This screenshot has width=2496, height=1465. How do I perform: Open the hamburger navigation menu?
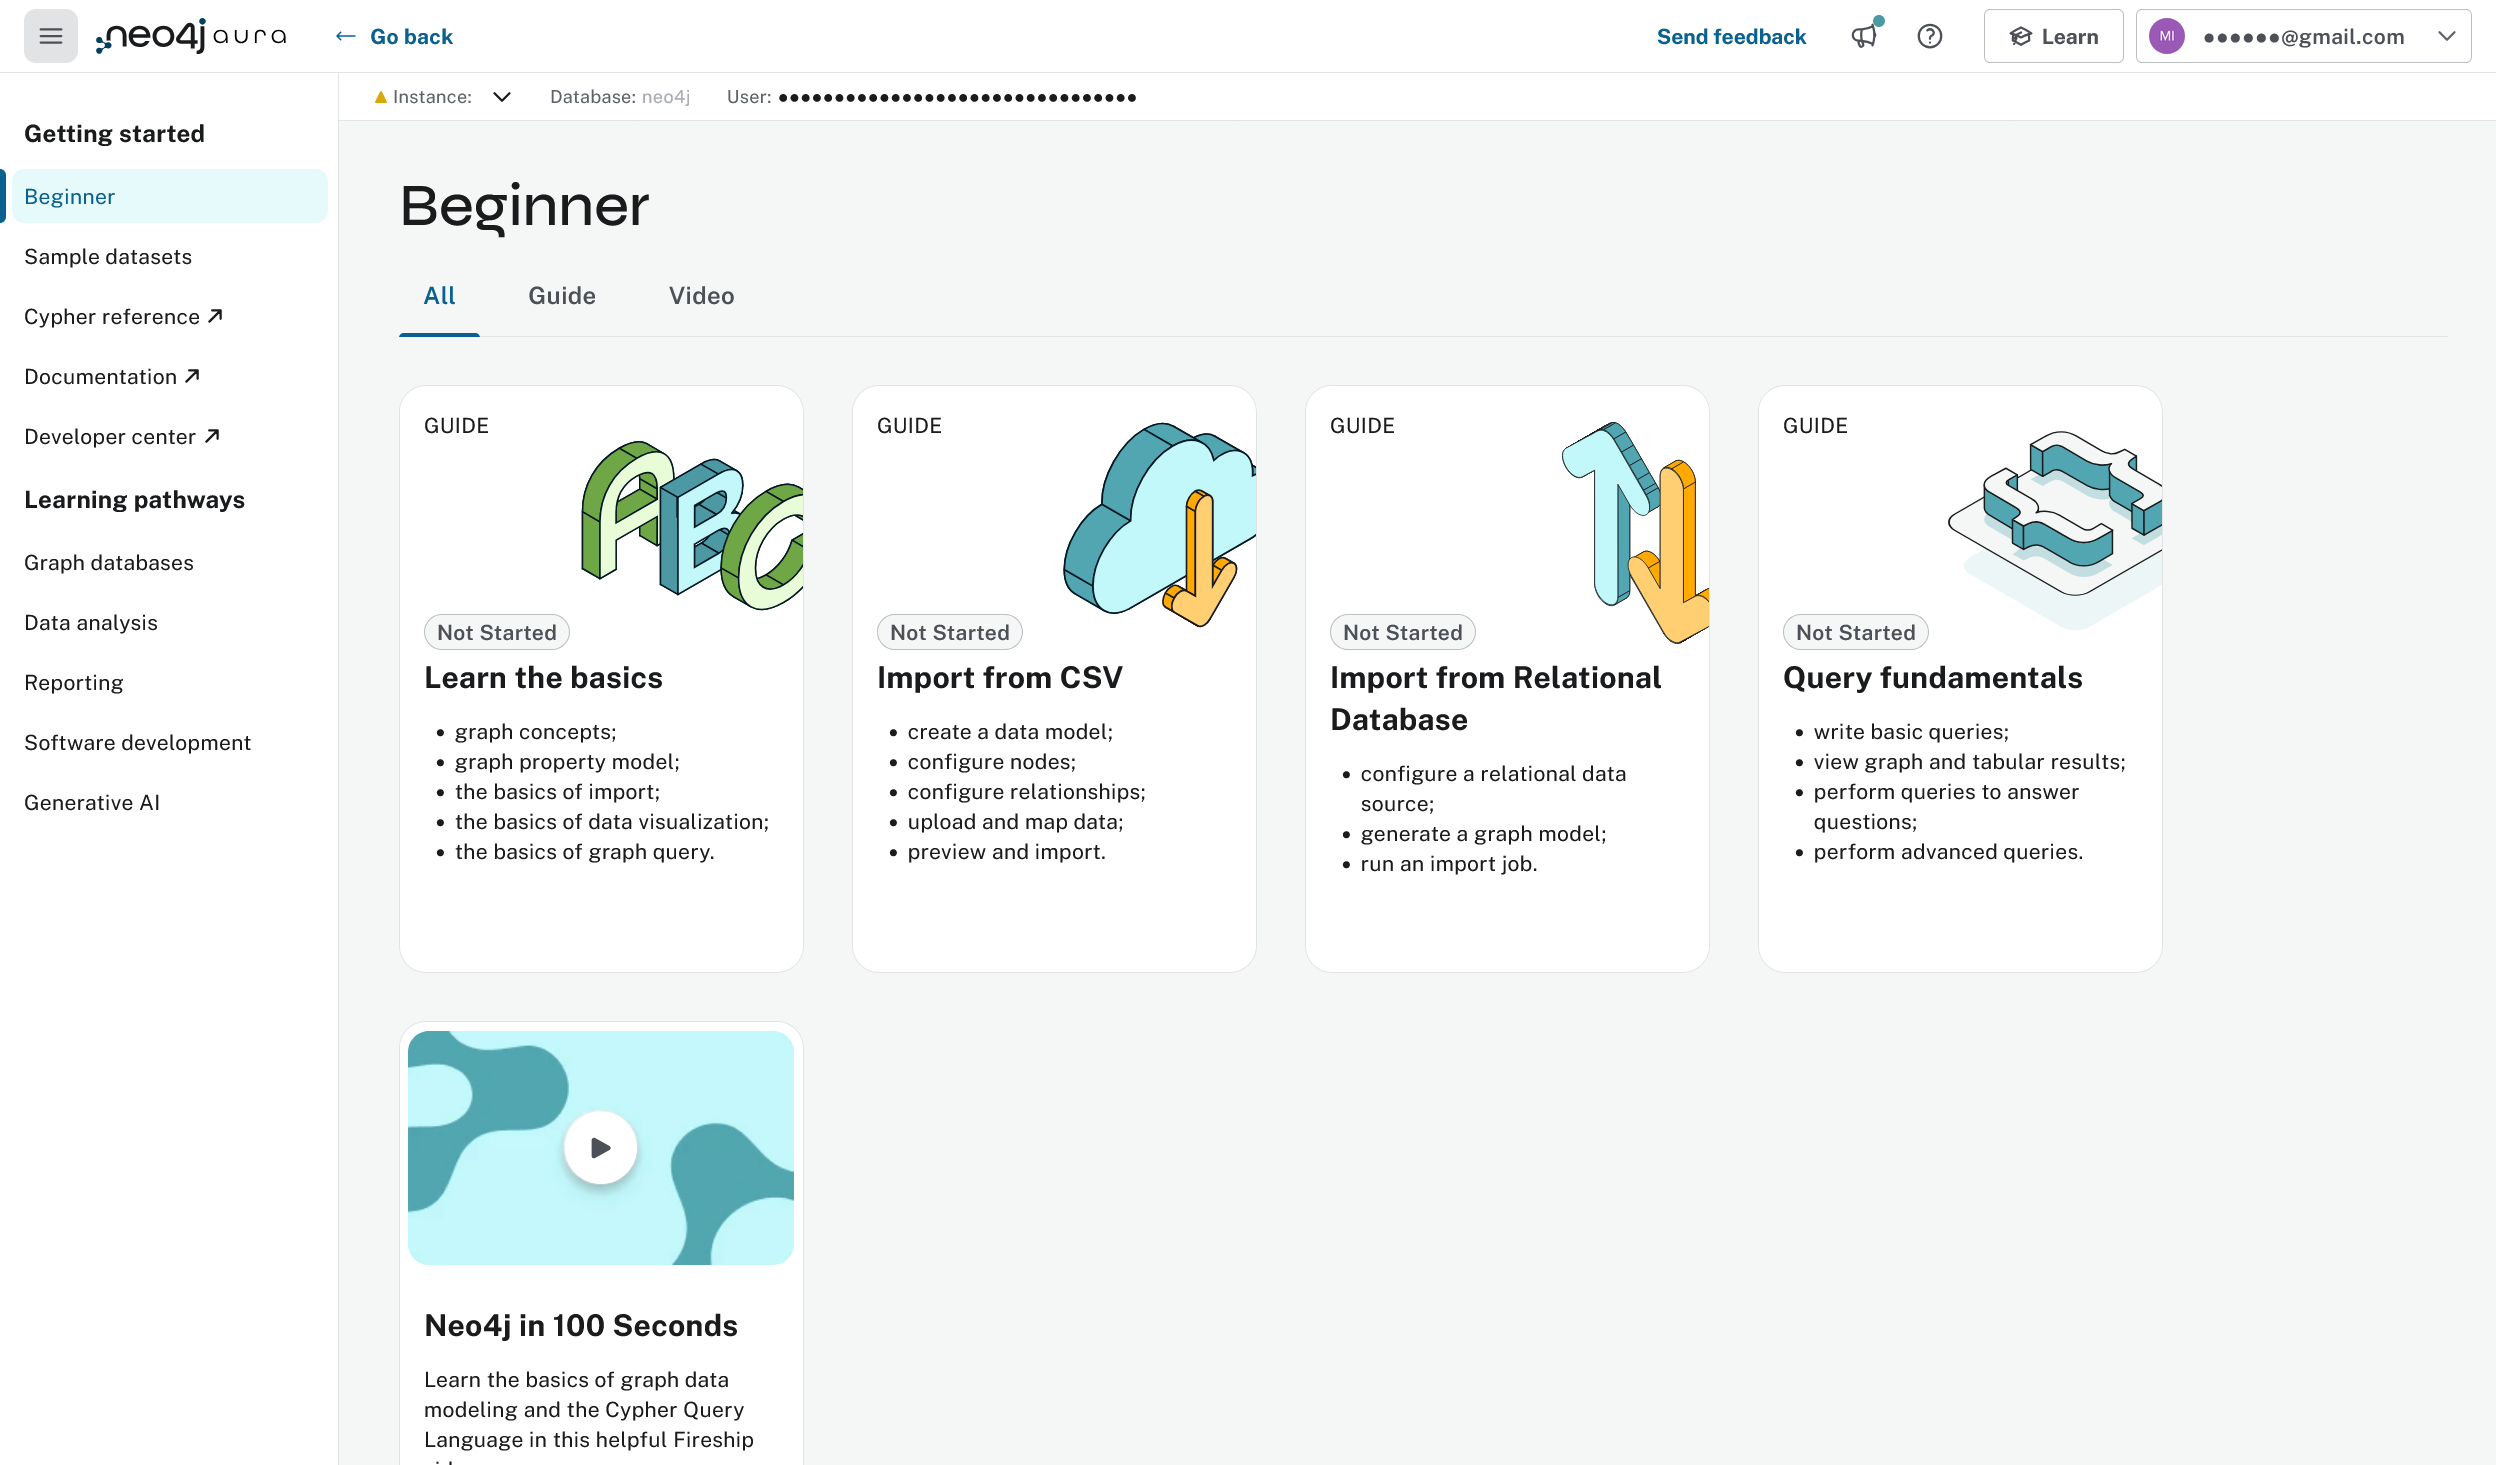click(x=51, y=37)
